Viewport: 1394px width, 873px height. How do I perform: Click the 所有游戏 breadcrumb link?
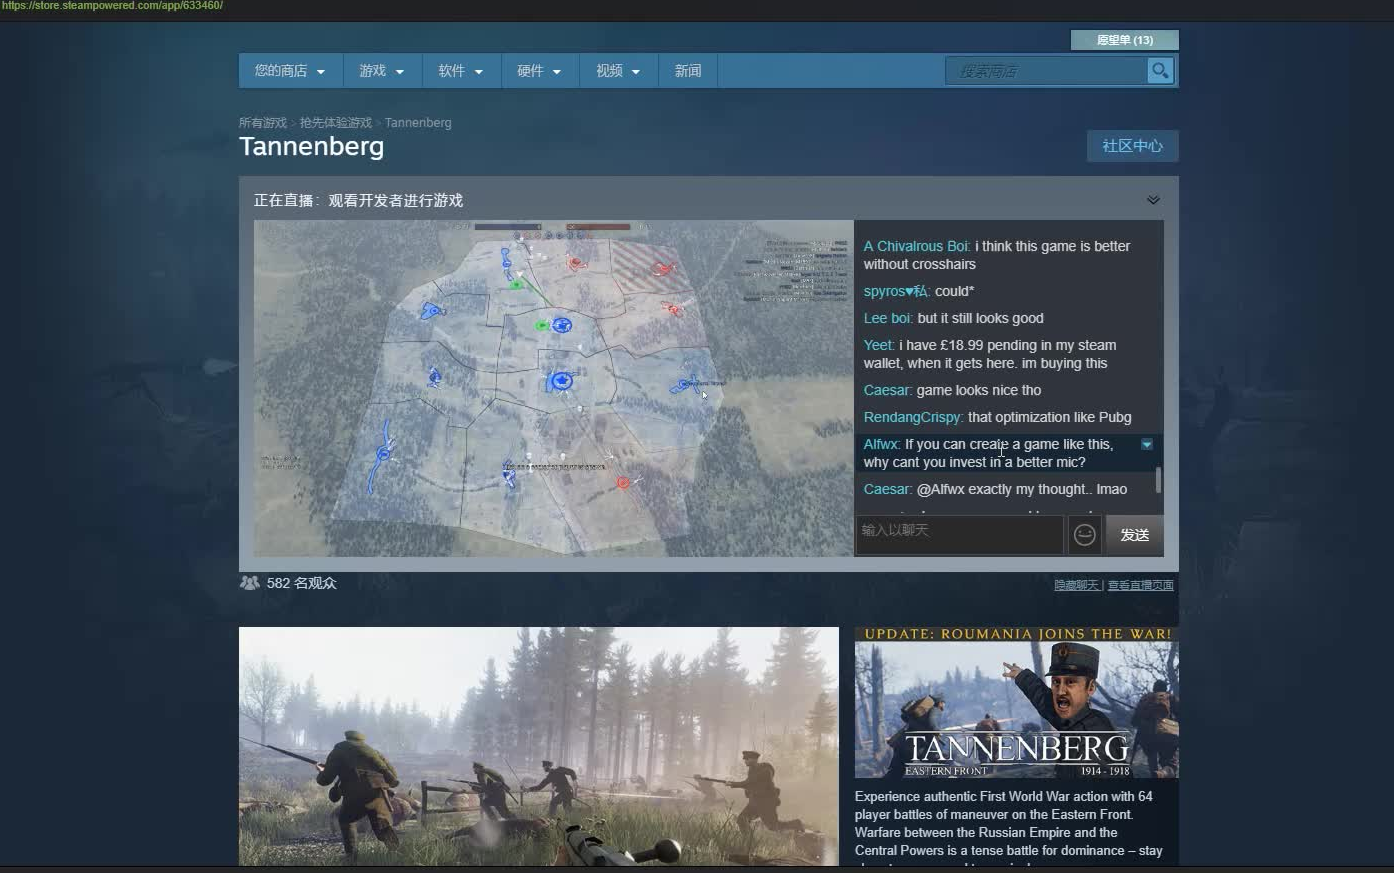click(x=263, y=123)
